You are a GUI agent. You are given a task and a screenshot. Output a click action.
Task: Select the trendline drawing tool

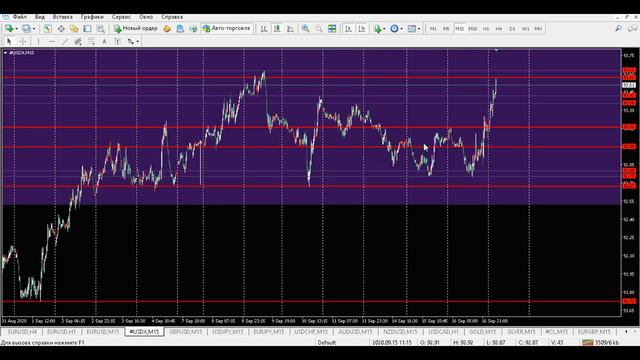click(64, 41)
